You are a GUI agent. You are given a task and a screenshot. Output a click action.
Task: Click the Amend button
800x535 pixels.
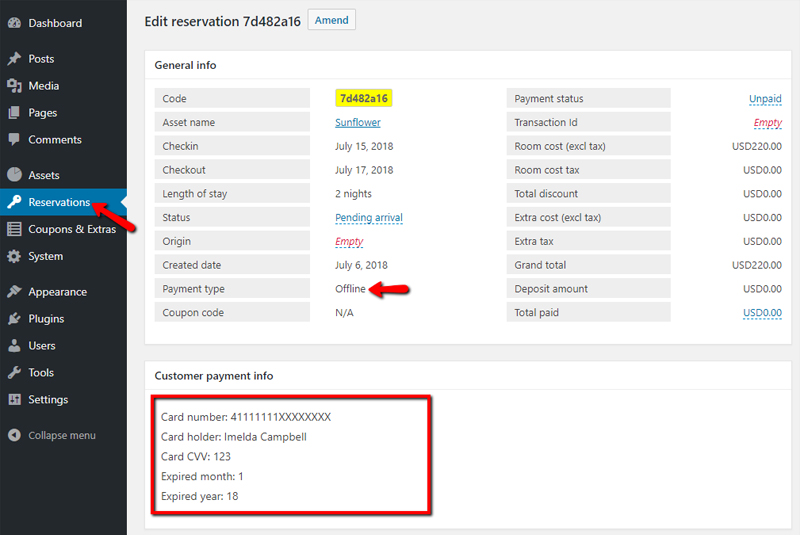(x=332, y=20)
